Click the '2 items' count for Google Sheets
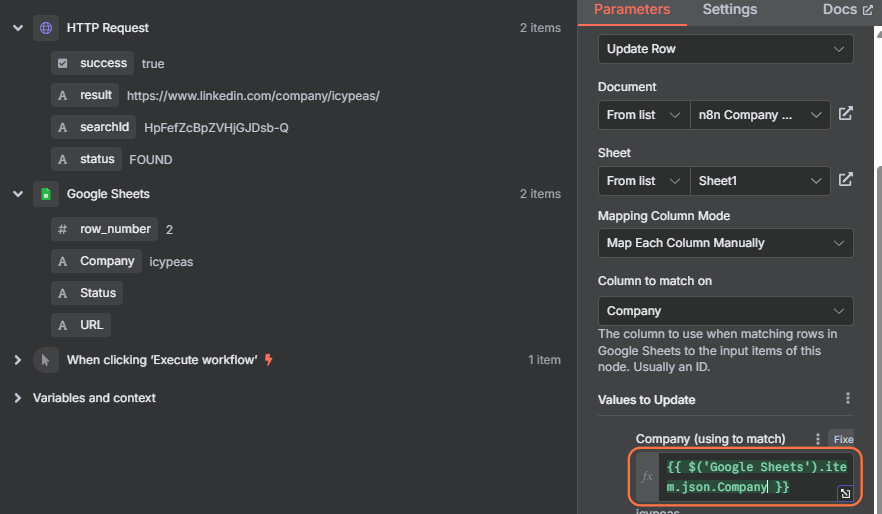The width and height of the screenshot is (882, 514). coord(540,194)
